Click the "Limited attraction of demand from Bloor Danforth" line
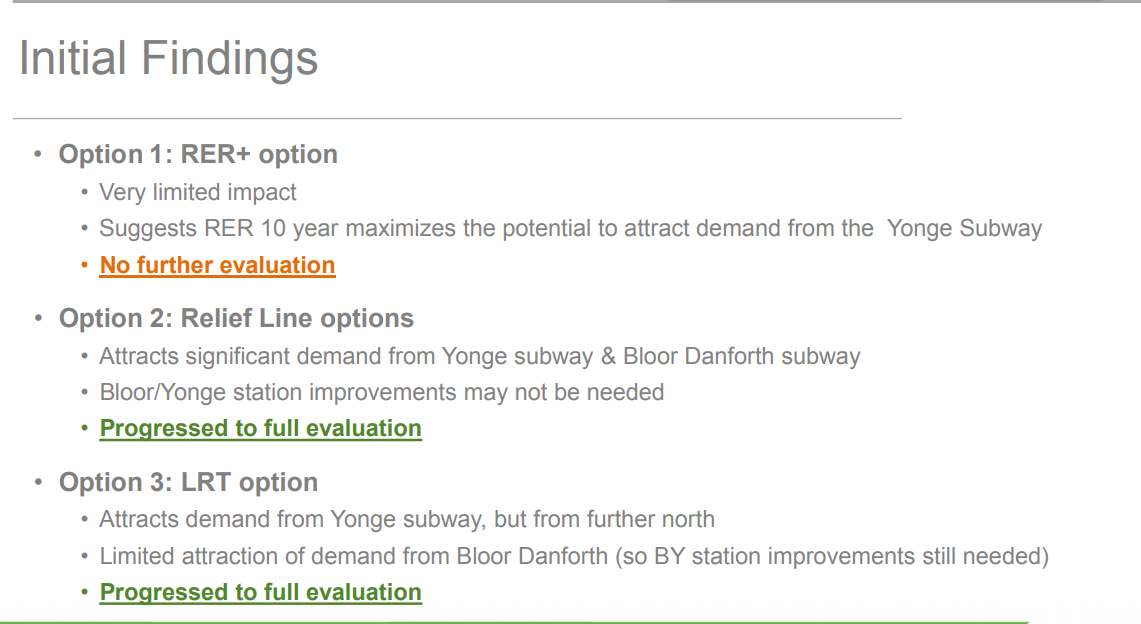Image resolution: width=1141 pixels, height=624 pixels. 573,556
